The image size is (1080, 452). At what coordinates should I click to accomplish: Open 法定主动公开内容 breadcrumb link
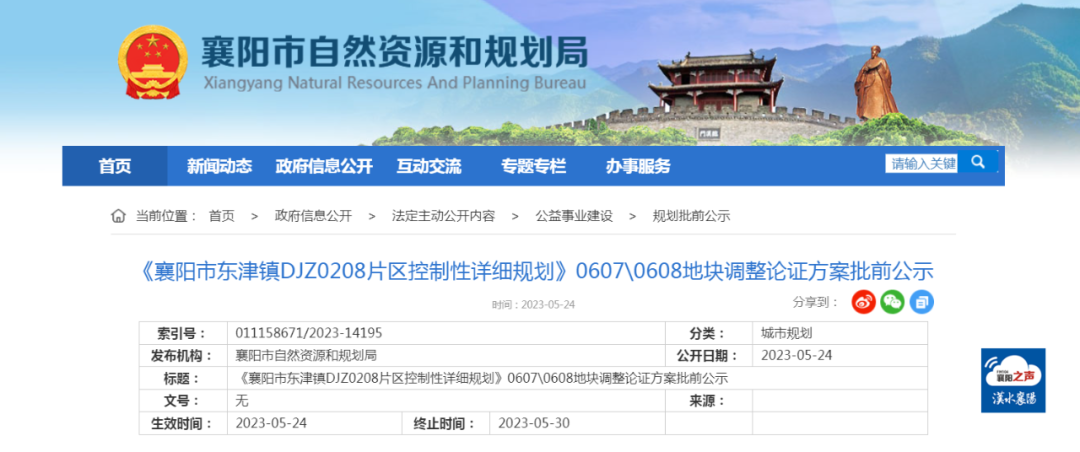(x=443, y=216)
